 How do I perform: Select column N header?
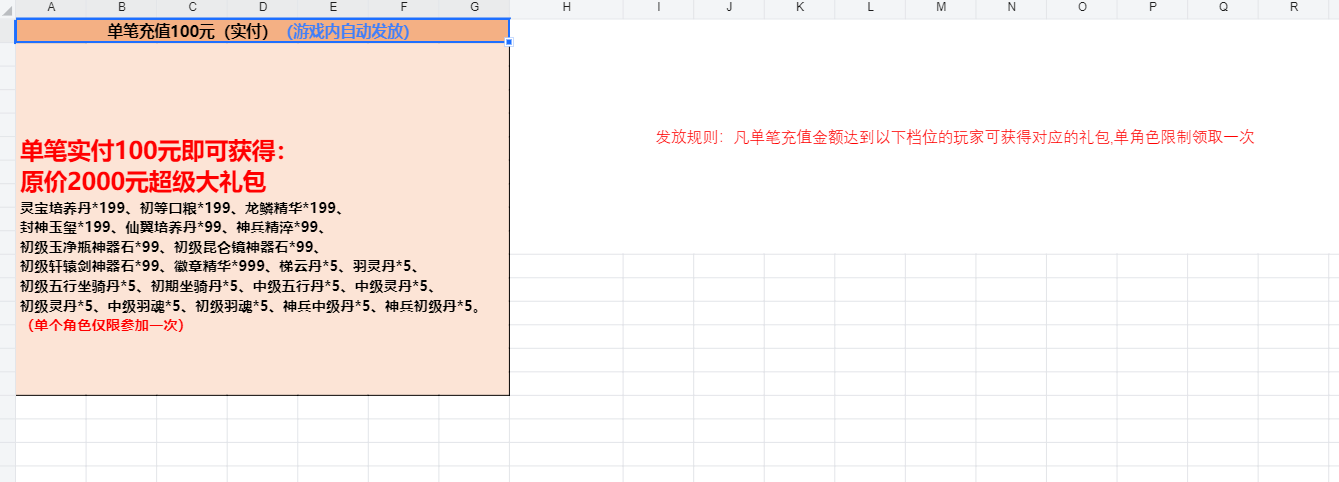point(1011,7)
